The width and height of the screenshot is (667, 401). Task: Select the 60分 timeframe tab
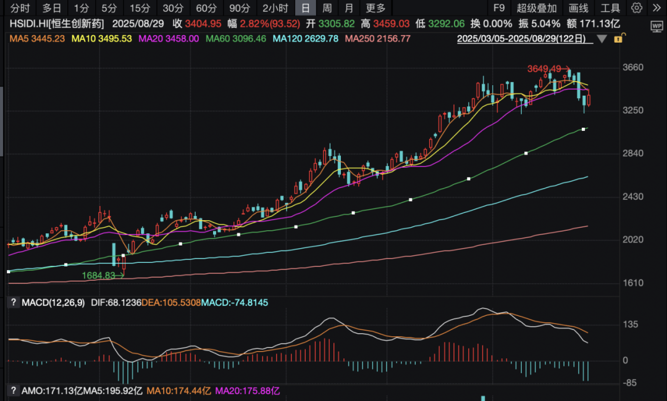pyautogui.click(x=206, y=8)
